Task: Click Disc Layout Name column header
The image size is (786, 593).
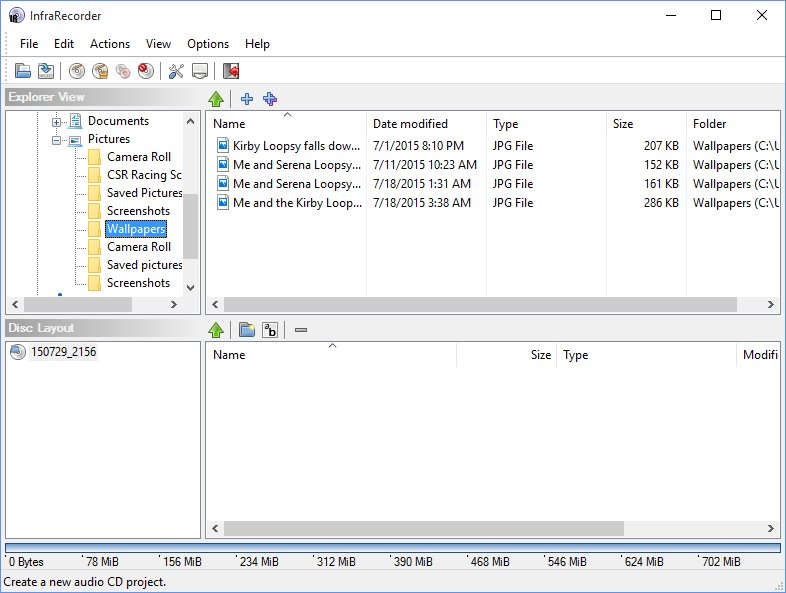Action: (x=331, y=354)
